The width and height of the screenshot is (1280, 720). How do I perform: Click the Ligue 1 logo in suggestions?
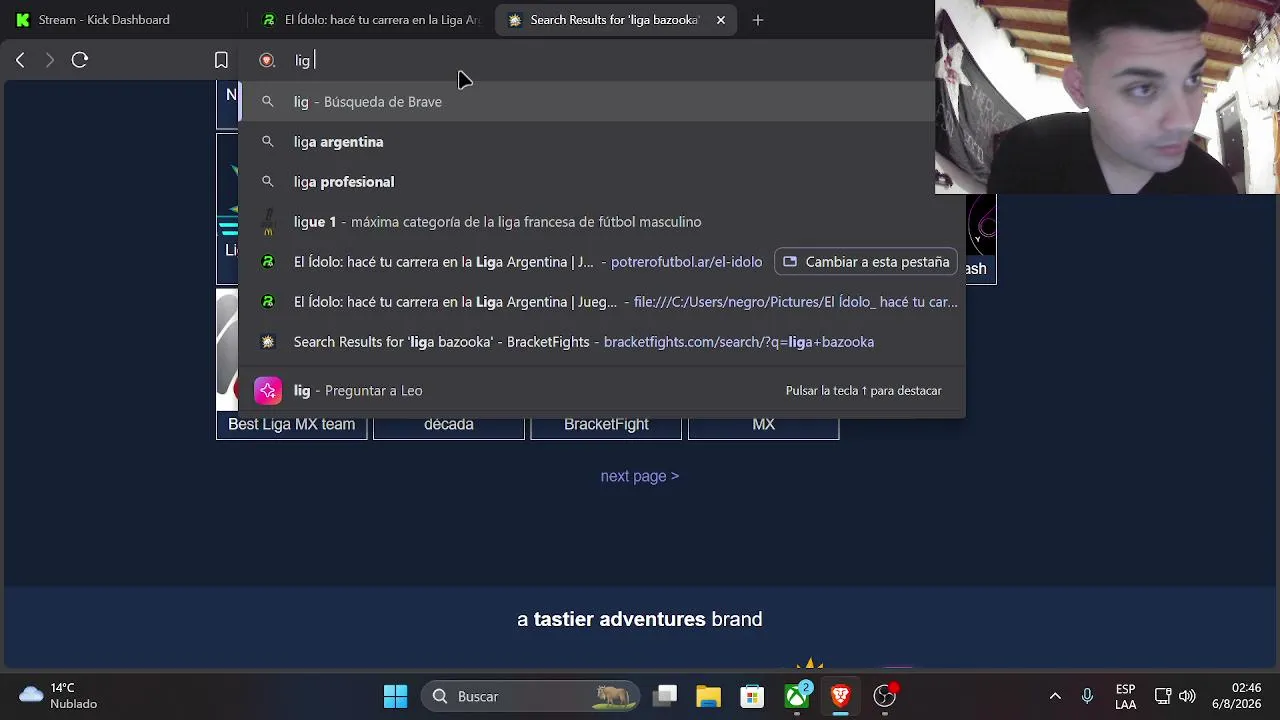pyautogui.click(x=267, y=222)
